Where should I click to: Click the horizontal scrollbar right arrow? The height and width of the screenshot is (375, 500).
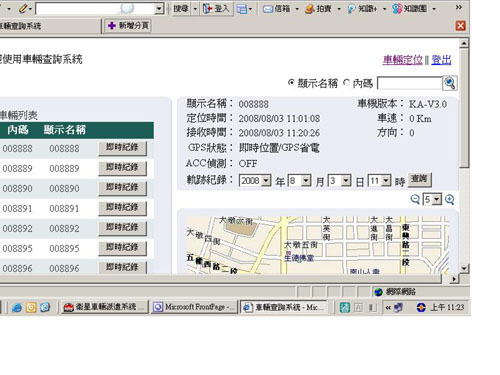453,279
